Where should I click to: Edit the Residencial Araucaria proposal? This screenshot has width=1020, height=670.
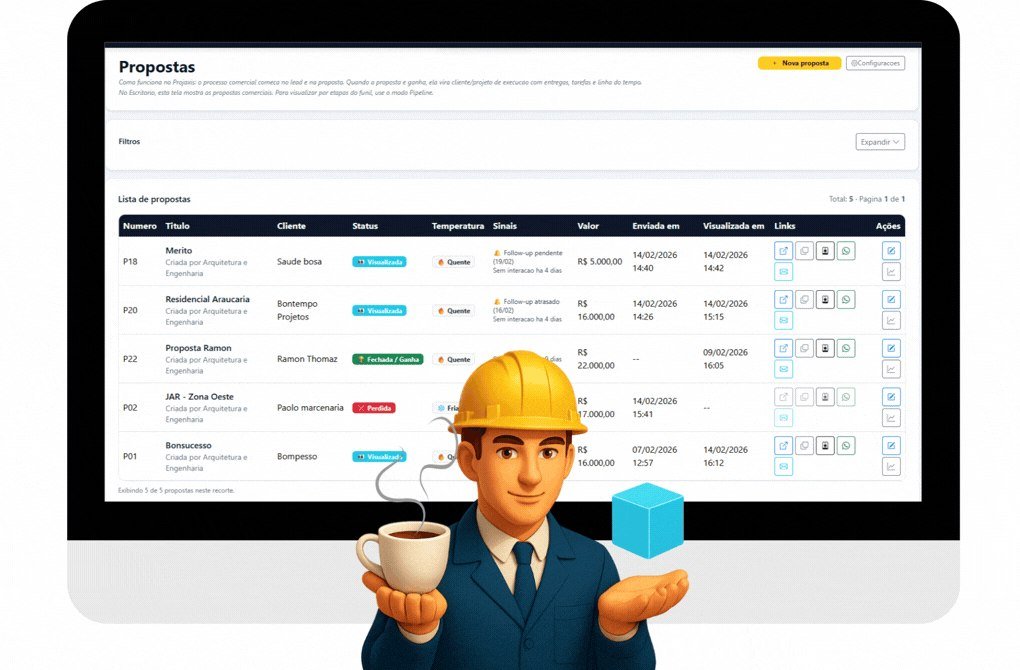point(891,300)
